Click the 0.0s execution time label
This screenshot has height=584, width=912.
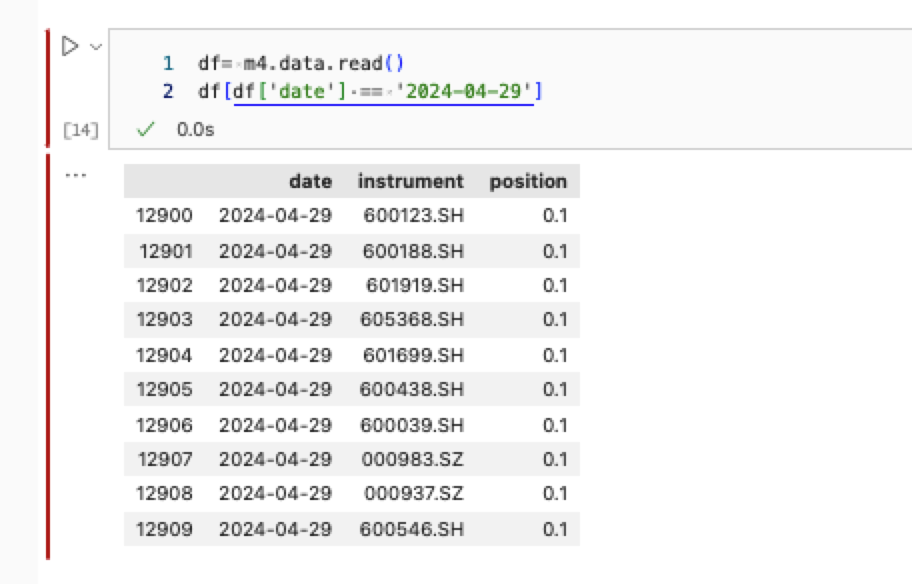point(195,129)
